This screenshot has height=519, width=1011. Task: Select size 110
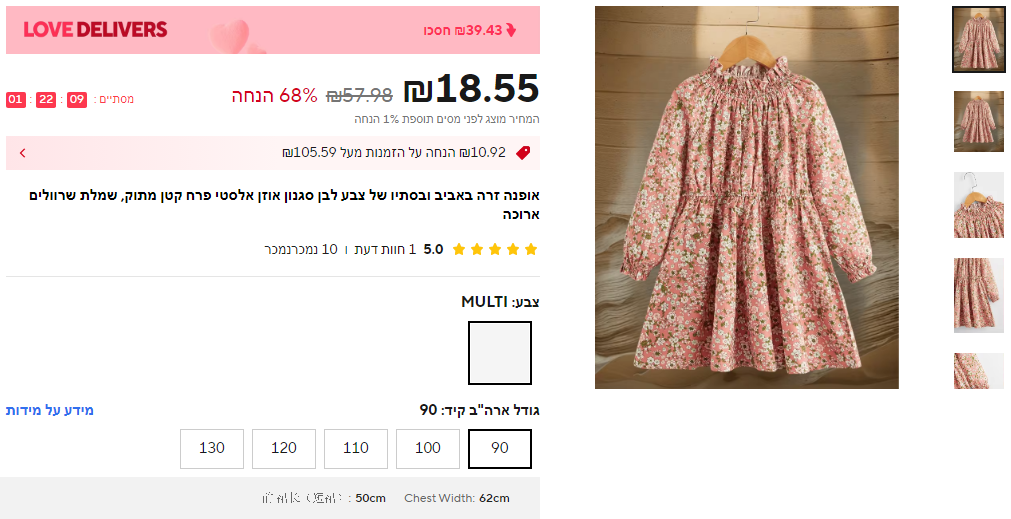point(356,448)
